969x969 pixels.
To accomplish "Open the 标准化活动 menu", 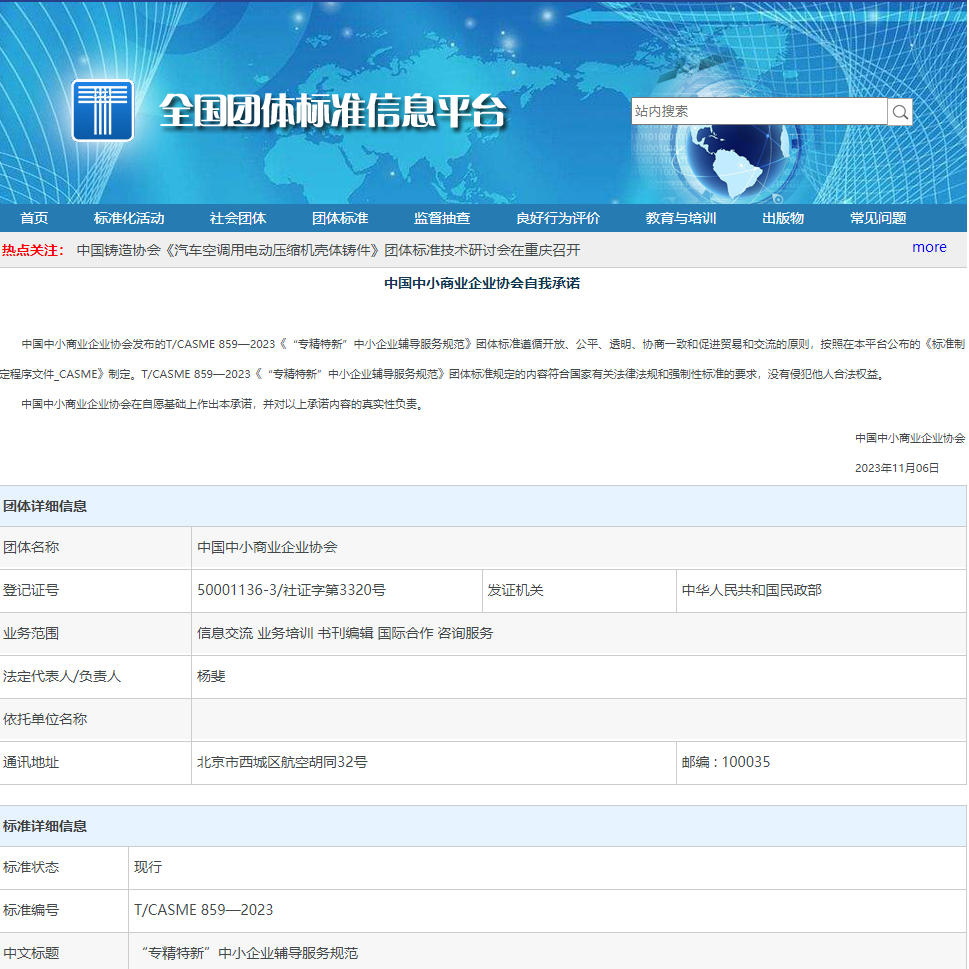I will (129, 218).
